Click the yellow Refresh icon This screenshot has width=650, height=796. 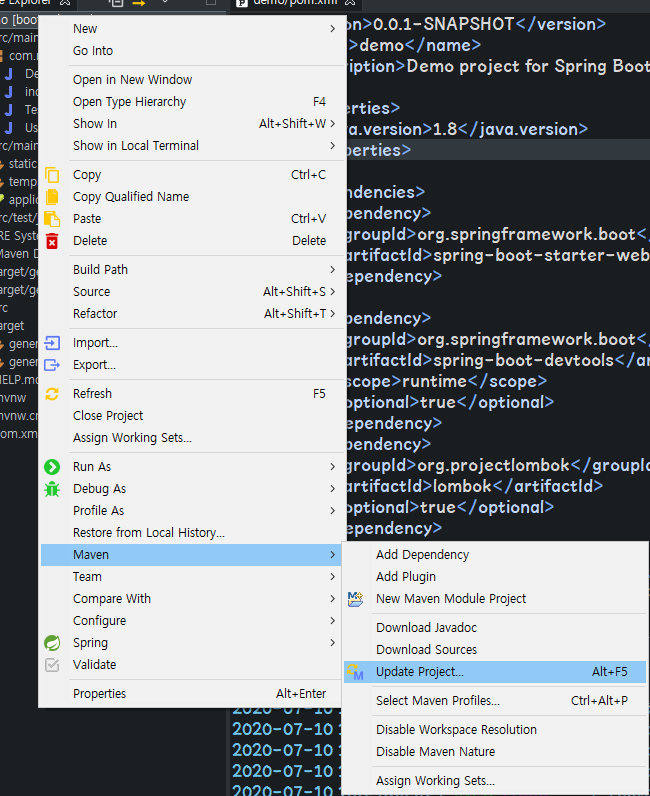(52, 394)
